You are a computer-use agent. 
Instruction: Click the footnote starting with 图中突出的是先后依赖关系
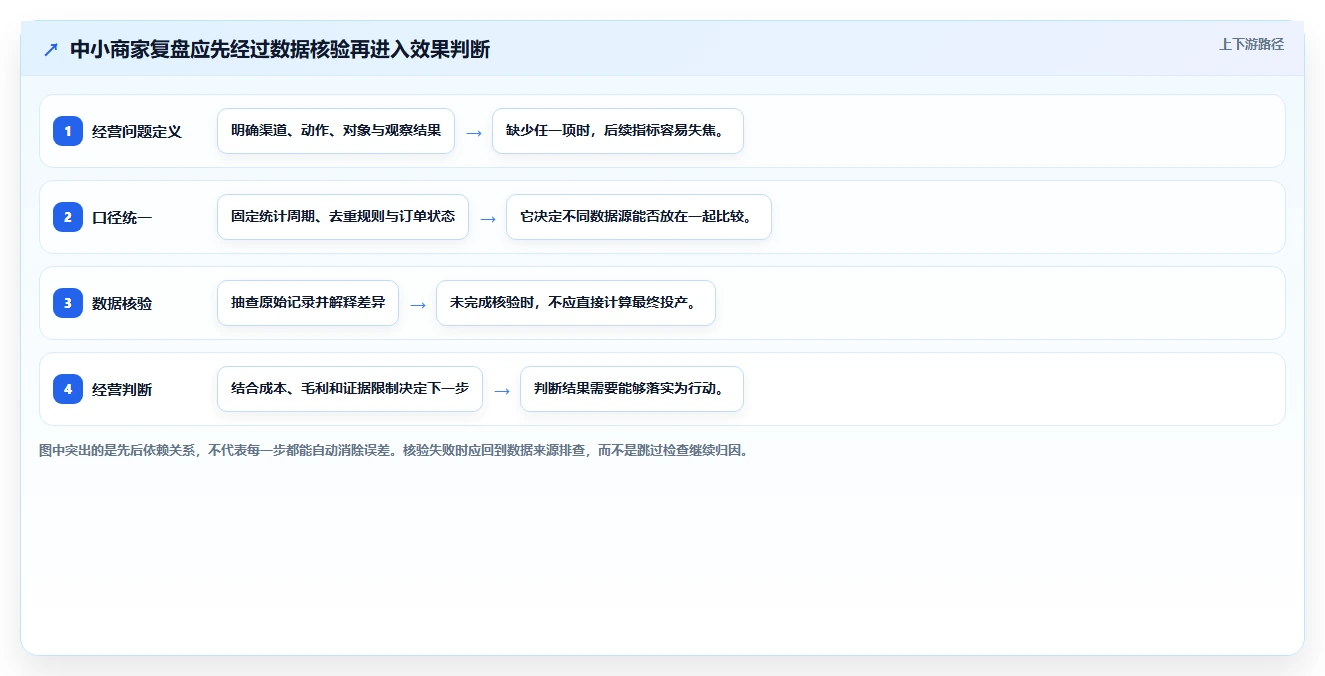click(394, 450)
